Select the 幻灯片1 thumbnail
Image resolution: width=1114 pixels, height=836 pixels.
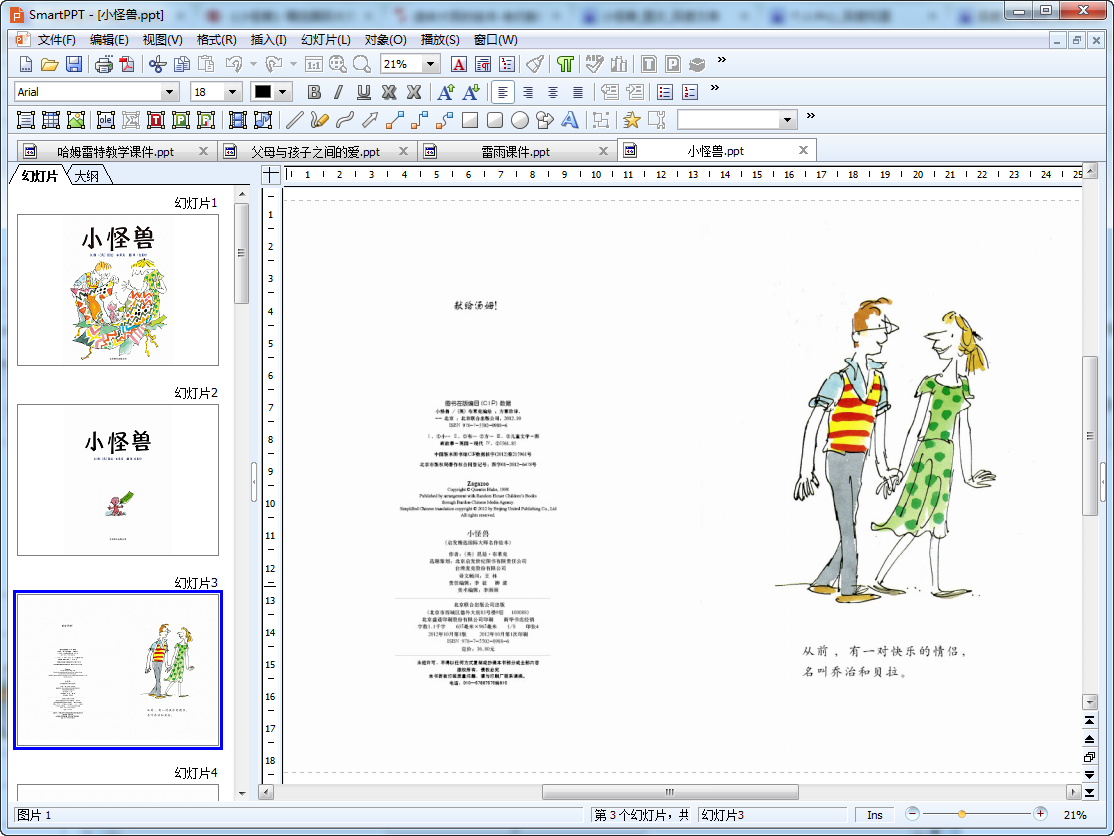118,290
